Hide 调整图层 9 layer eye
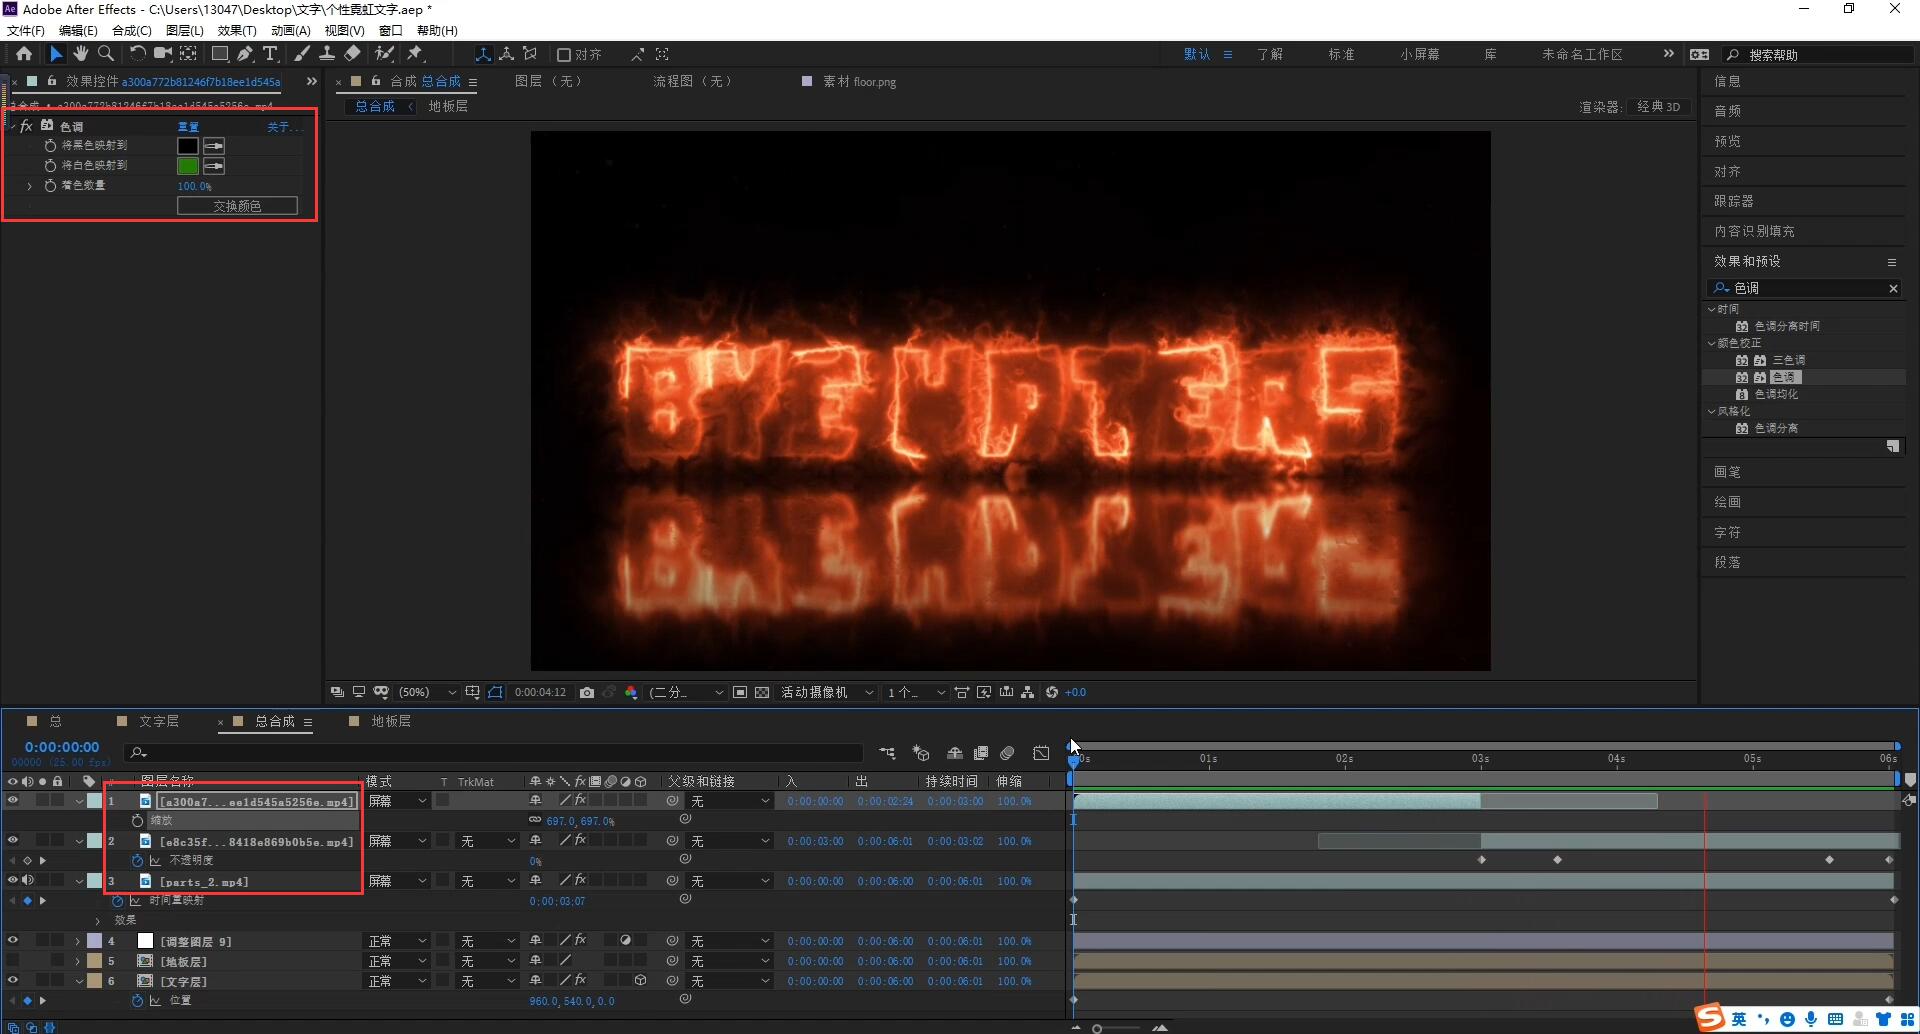The image size is (1920, 1034). pyautogui.click(x=13, y=941)
